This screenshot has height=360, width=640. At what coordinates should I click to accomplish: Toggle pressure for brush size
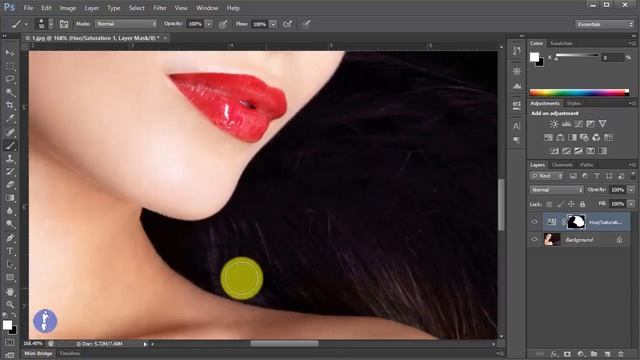(307, 24)
